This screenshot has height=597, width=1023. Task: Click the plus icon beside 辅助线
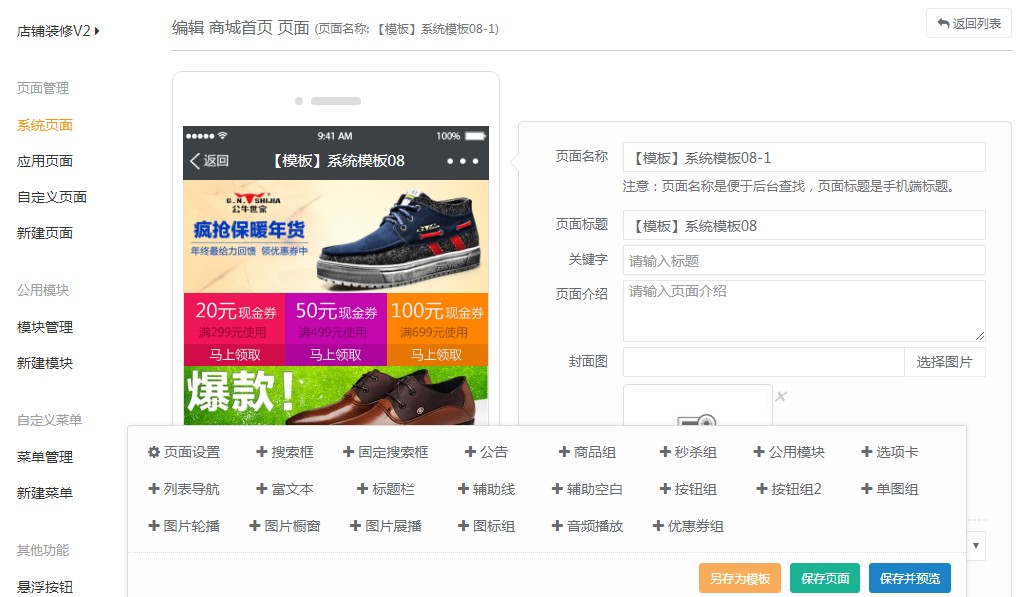click(463, 489)
